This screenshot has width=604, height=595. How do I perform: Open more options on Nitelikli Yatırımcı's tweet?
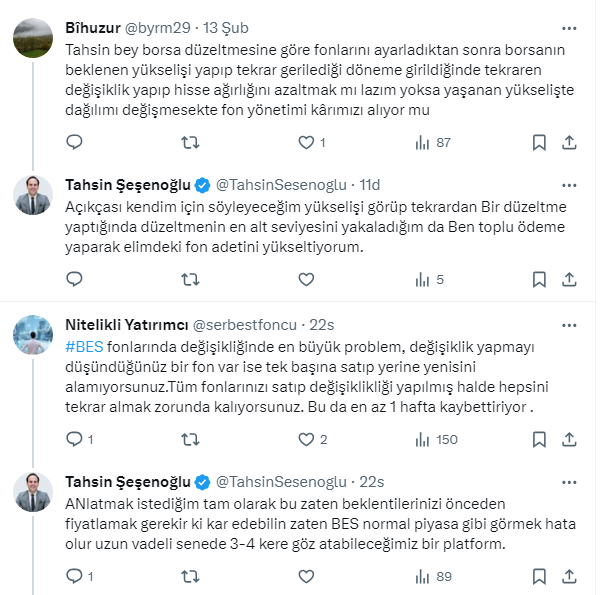(x=569, y=325)
